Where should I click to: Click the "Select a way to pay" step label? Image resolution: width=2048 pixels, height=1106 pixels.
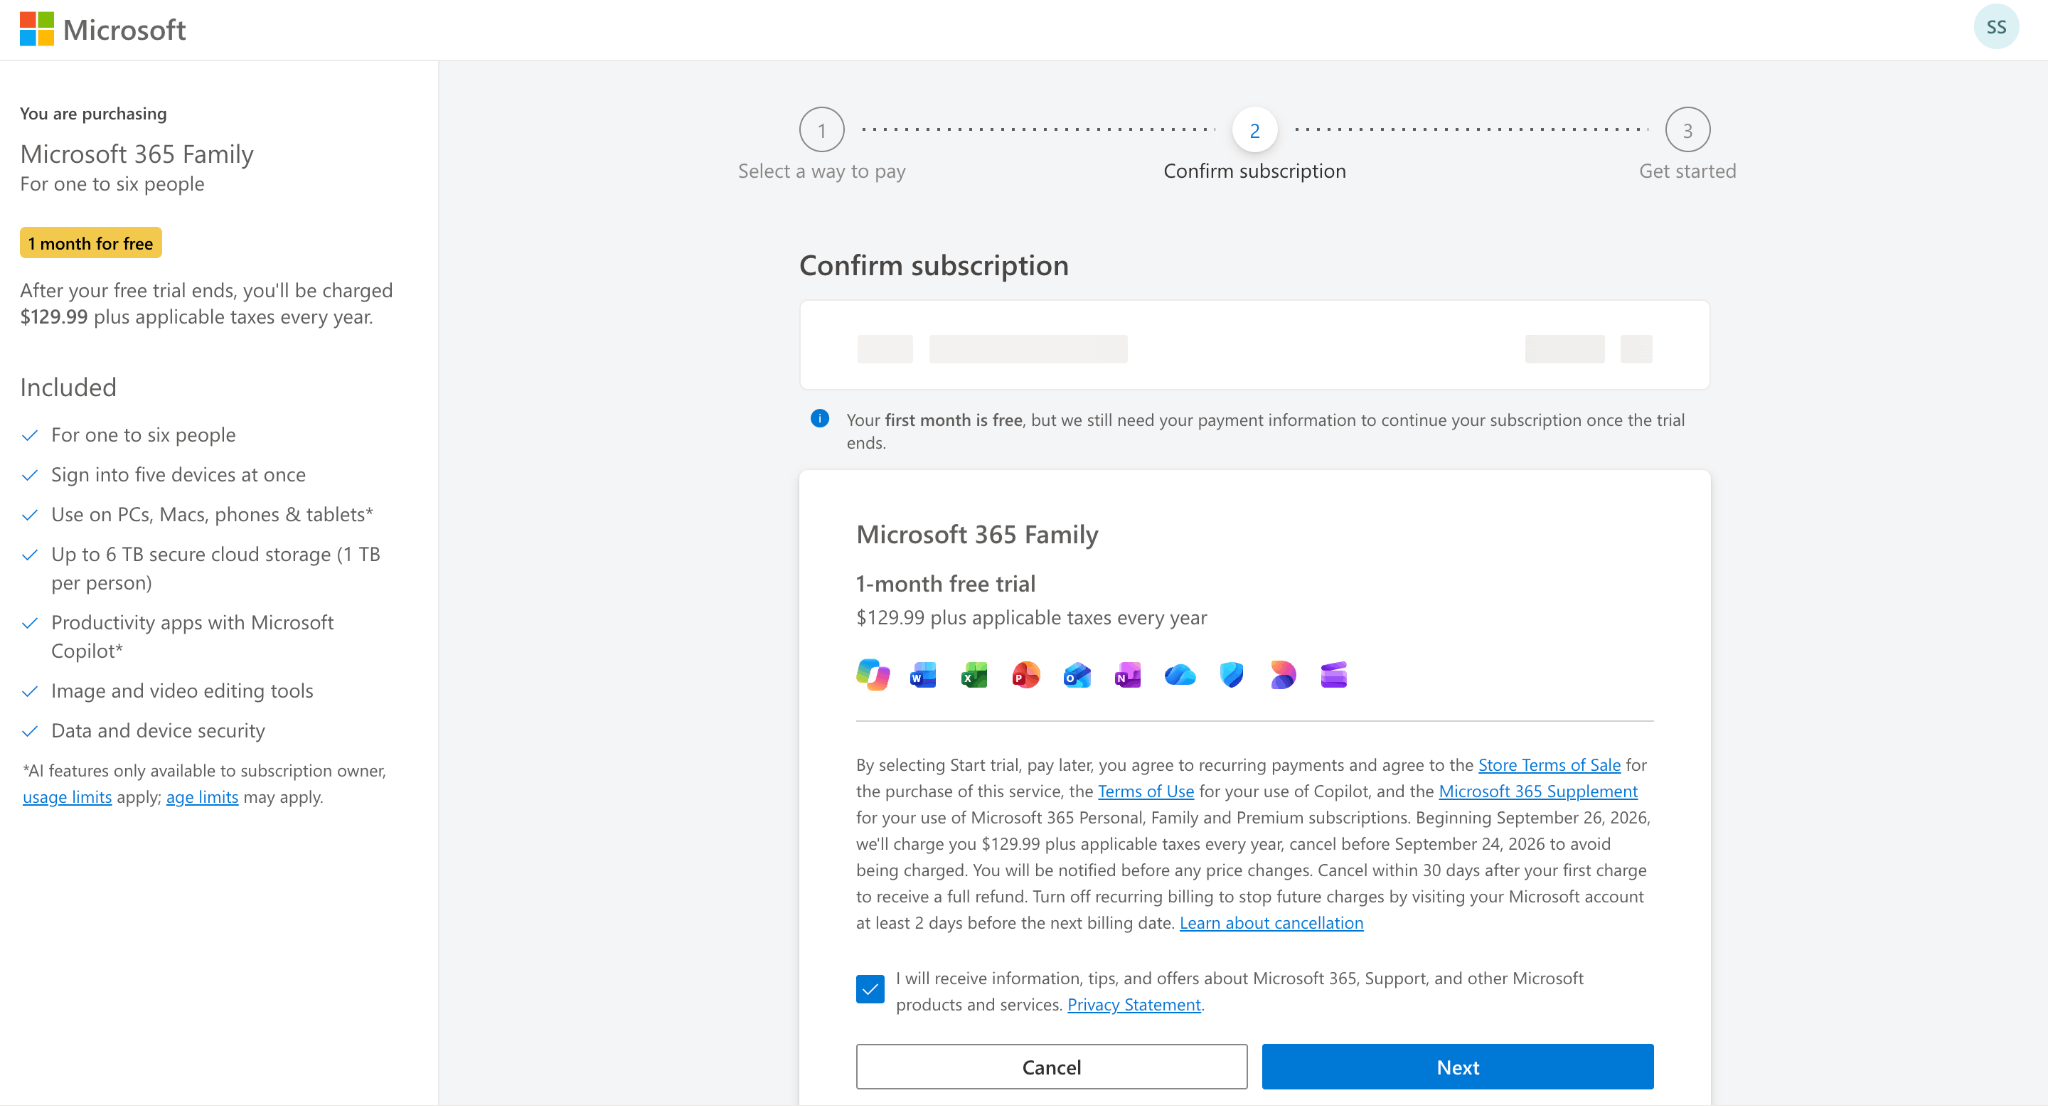[822, 171]
